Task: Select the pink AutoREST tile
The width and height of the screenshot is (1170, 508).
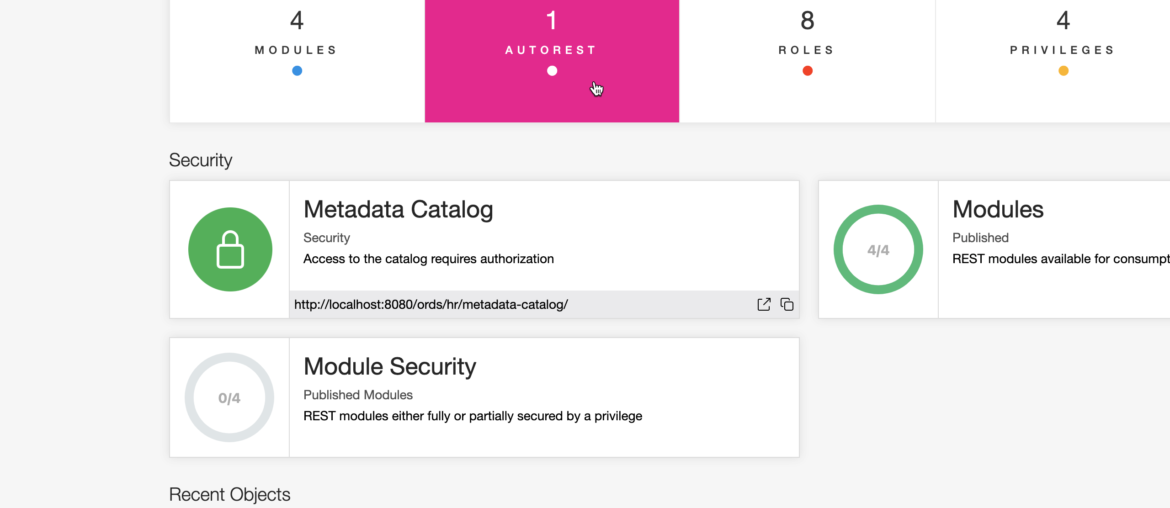Action: (552, 61)
